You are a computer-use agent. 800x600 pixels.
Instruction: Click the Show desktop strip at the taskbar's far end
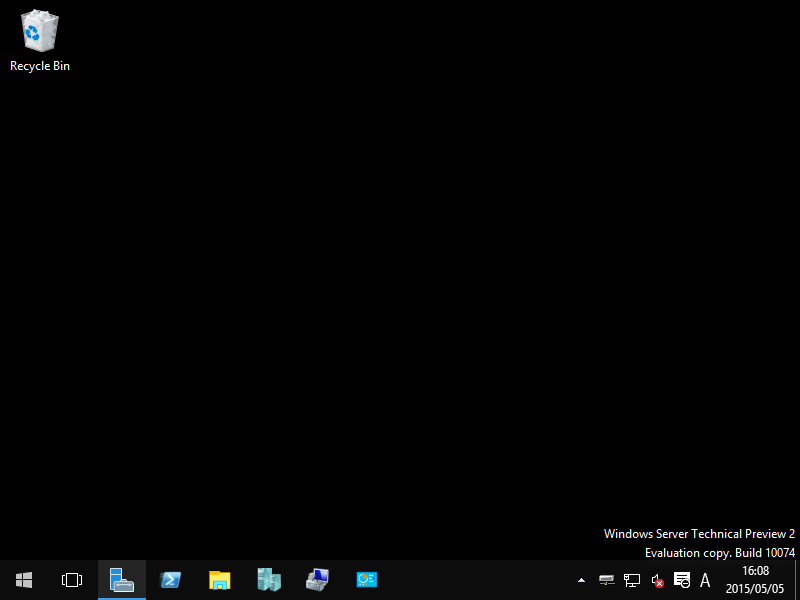(x=797, y=580)
